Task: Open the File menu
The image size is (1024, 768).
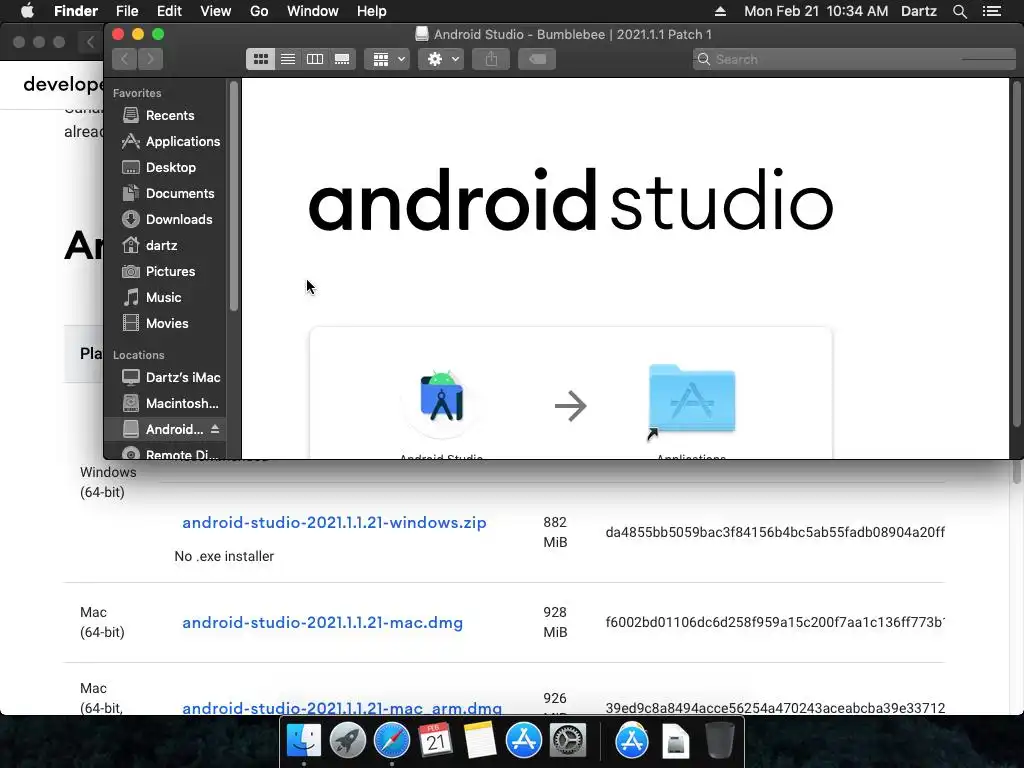Action: 127,11
